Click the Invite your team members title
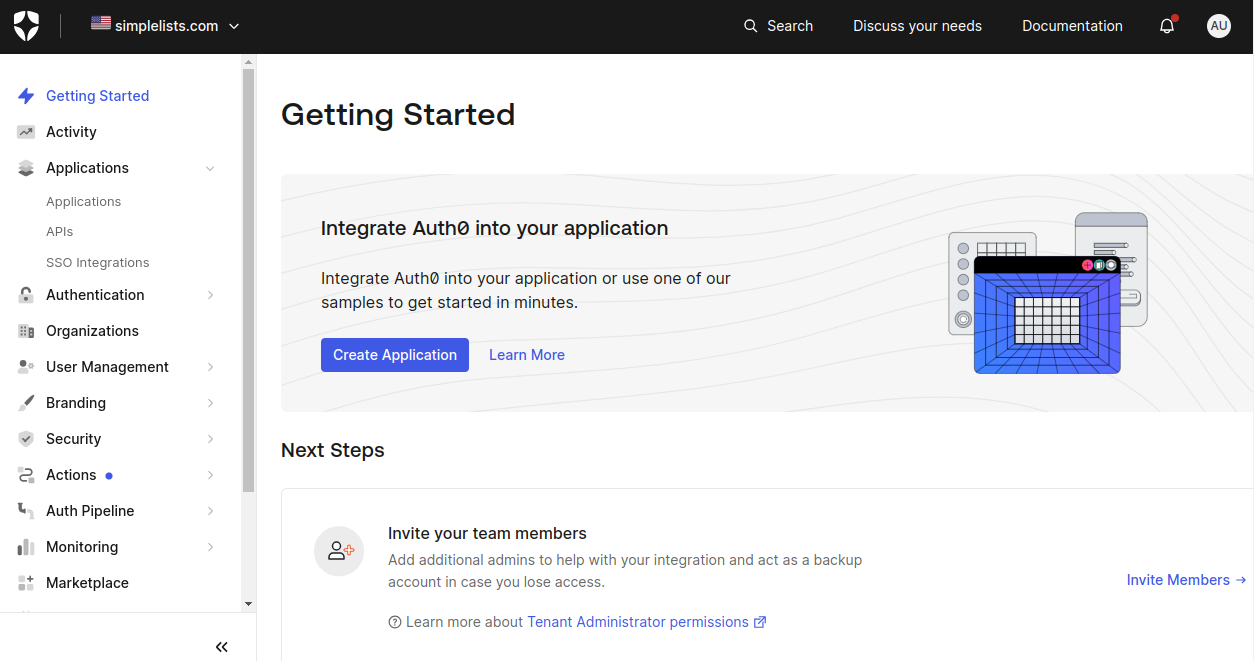 pos(487,534)
